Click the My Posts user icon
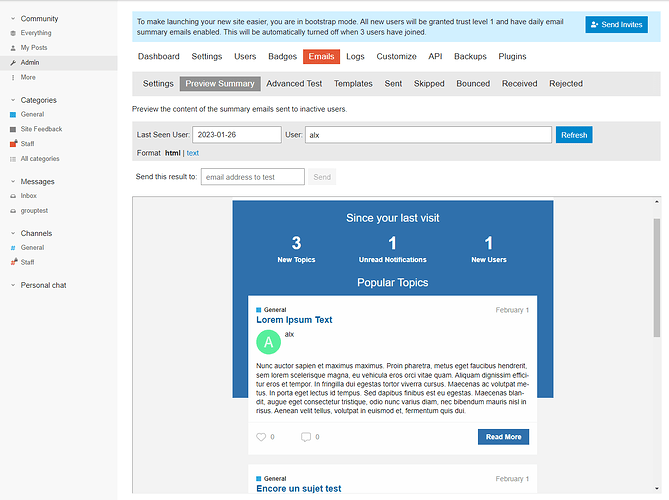669x500 pixels. 13,48
